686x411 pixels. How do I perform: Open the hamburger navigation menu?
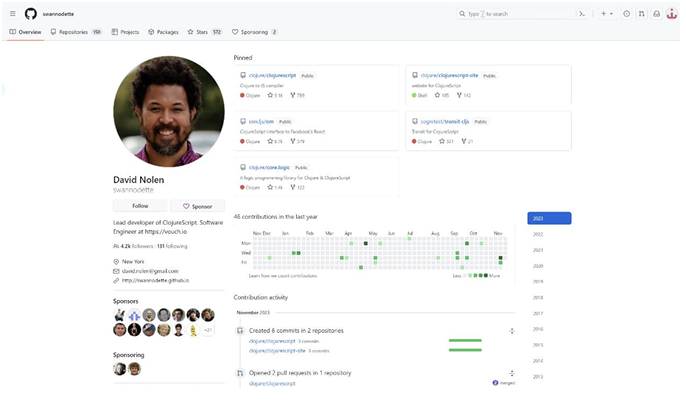click(12, 14)
